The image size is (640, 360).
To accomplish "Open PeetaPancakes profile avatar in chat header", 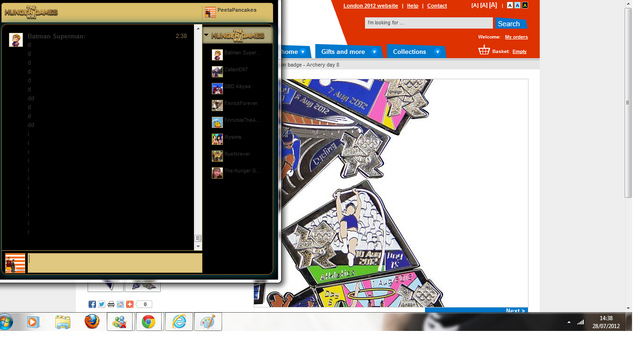I will click(210, 12).
